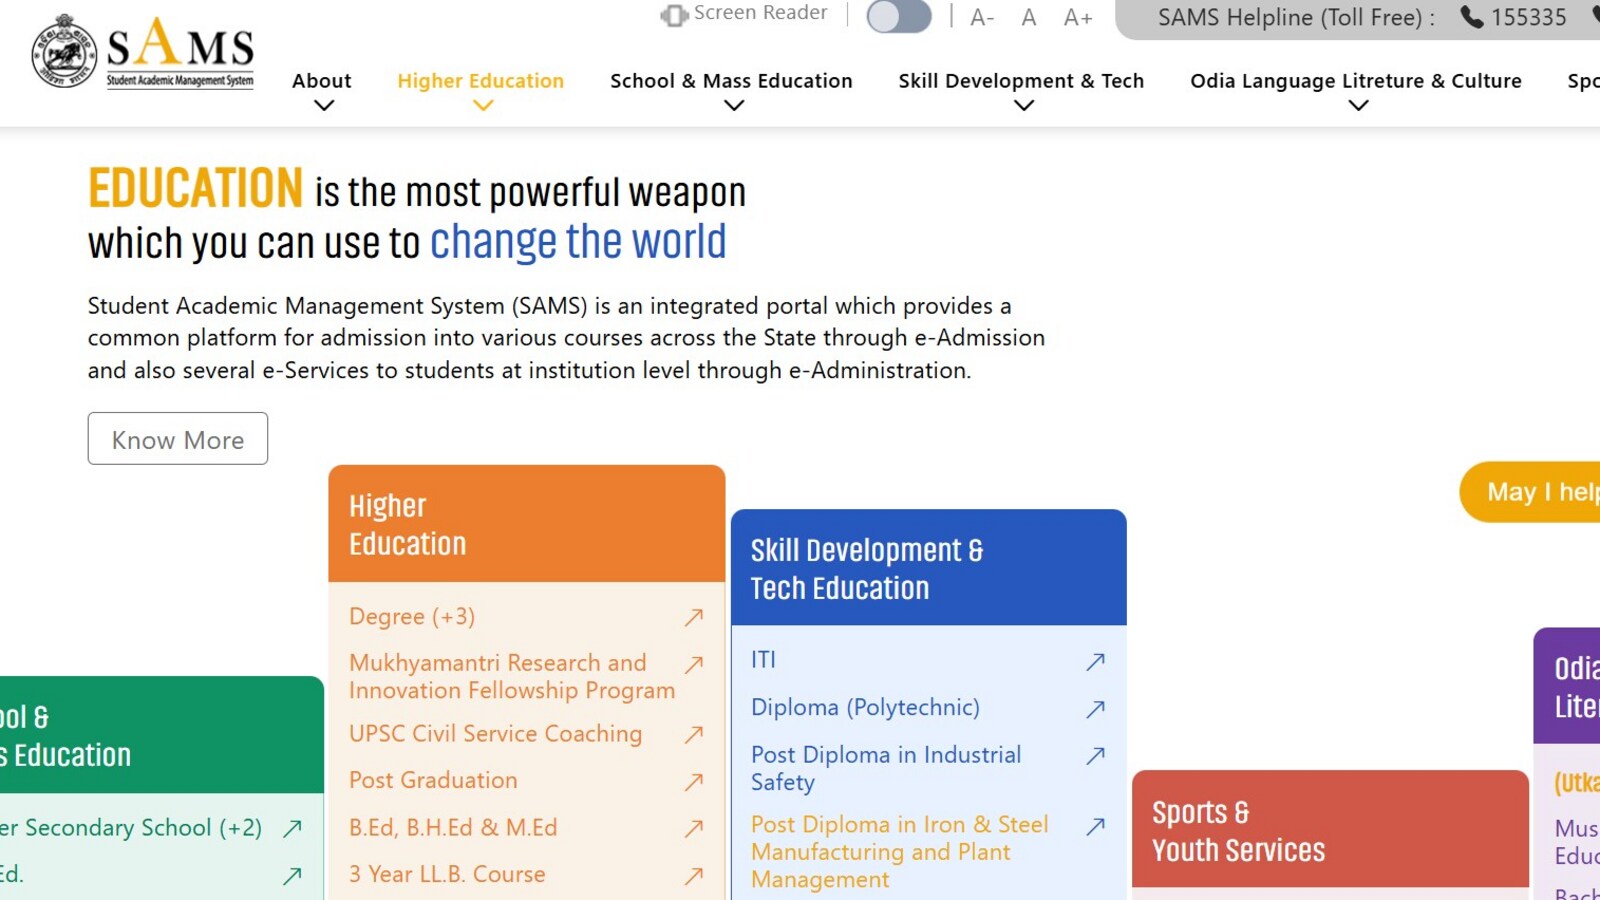Click the arrow beside Higher Secondary School (+2)
This screenshot has height=900, width=1600.
tap(293, 828)
